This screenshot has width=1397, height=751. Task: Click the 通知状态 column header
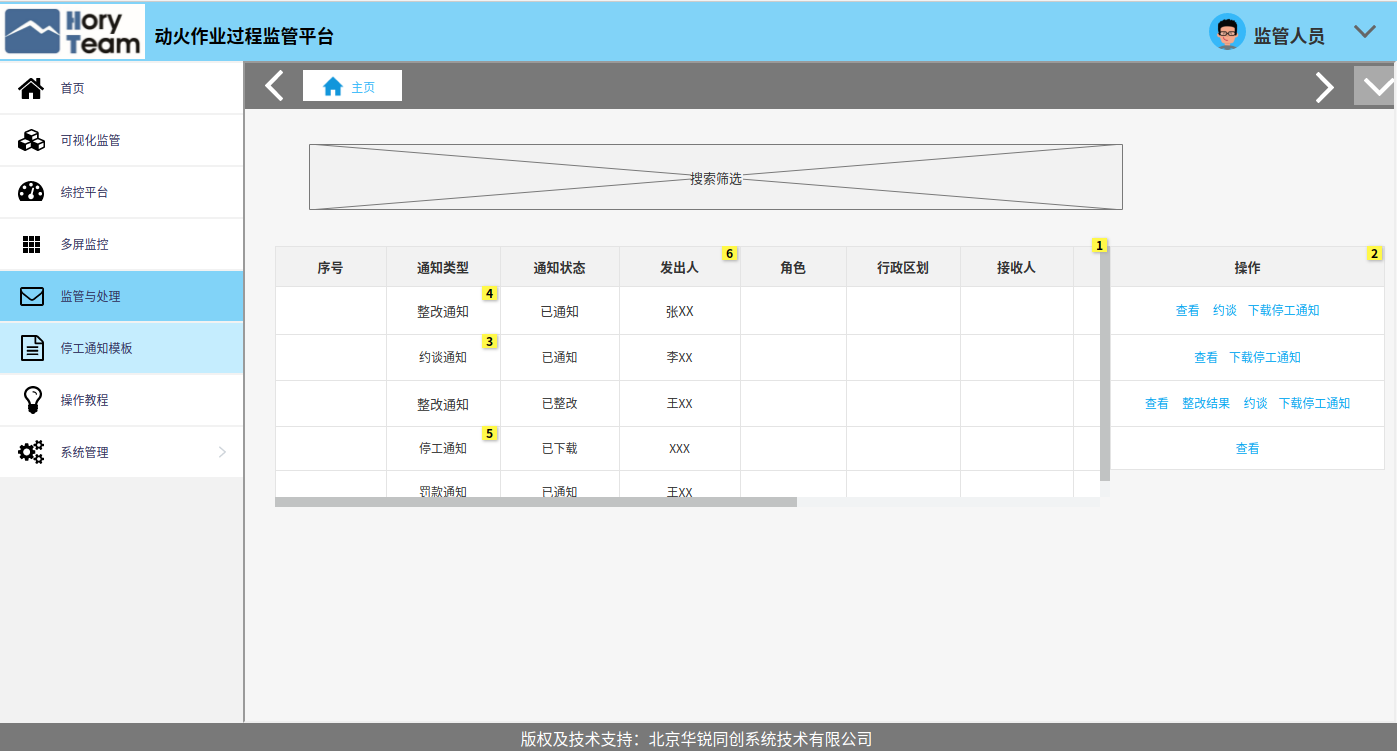559,268
